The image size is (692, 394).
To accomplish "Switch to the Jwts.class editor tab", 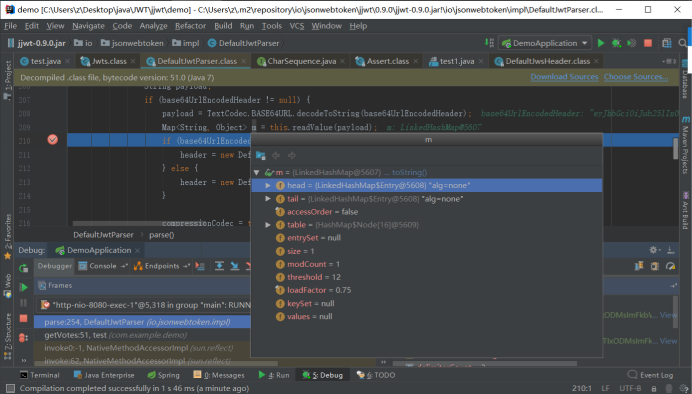I will (x=109, y=61).
